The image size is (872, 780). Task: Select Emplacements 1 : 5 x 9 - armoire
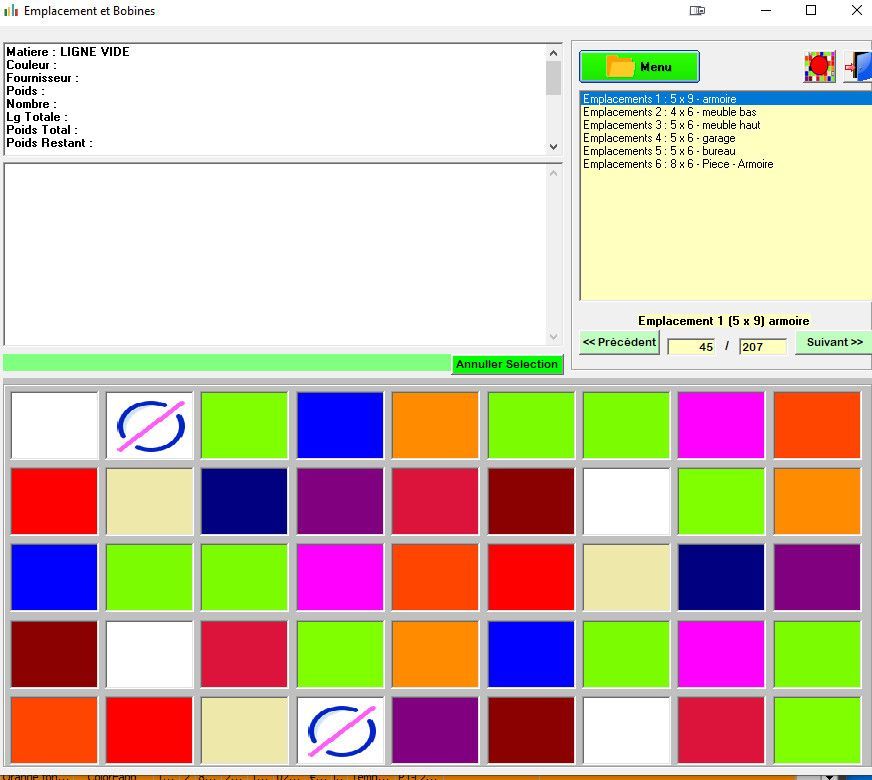click(x=726, y=99)
